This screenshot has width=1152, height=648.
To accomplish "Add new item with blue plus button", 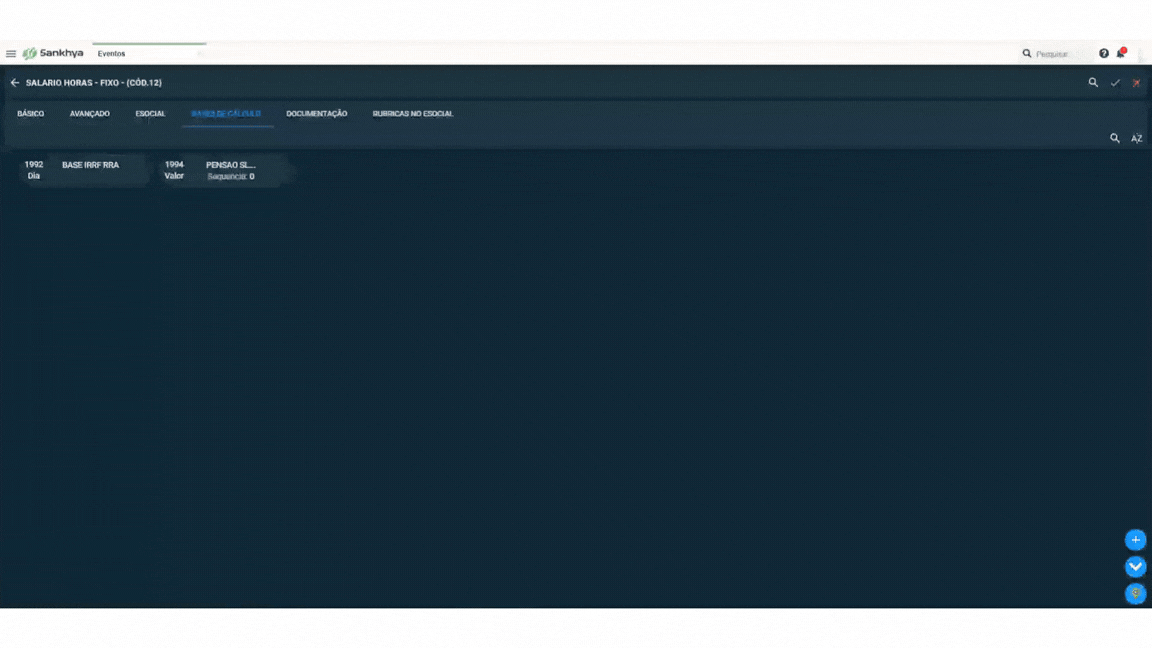I will (x=1135, y=540).
